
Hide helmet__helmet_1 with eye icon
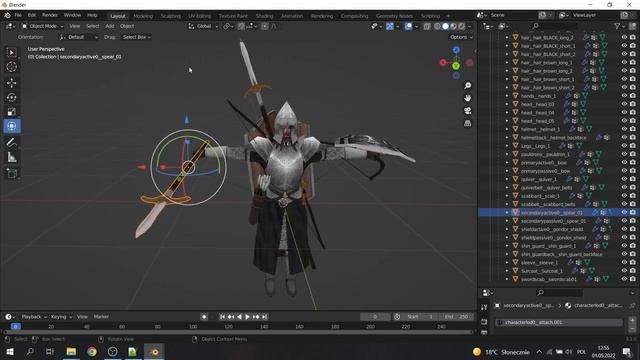pos(624,129)
